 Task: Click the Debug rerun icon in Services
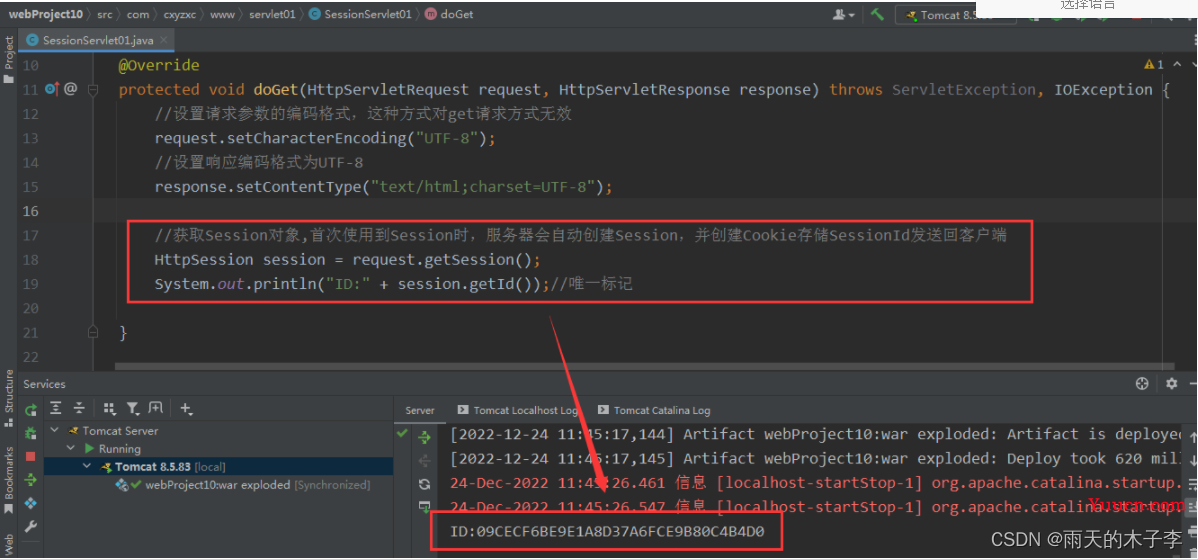pos(31,433)
